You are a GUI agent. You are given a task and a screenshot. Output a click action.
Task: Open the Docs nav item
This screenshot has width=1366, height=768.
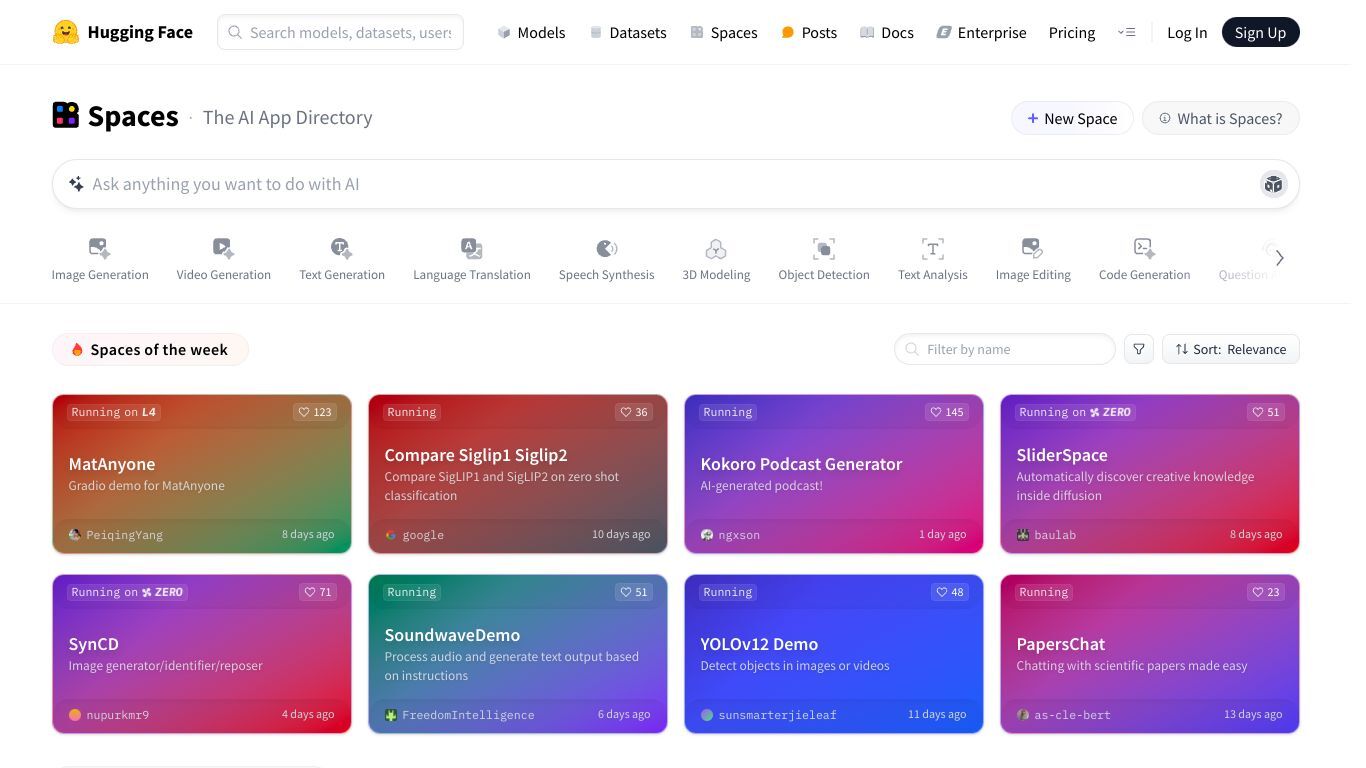pos(887,32)
